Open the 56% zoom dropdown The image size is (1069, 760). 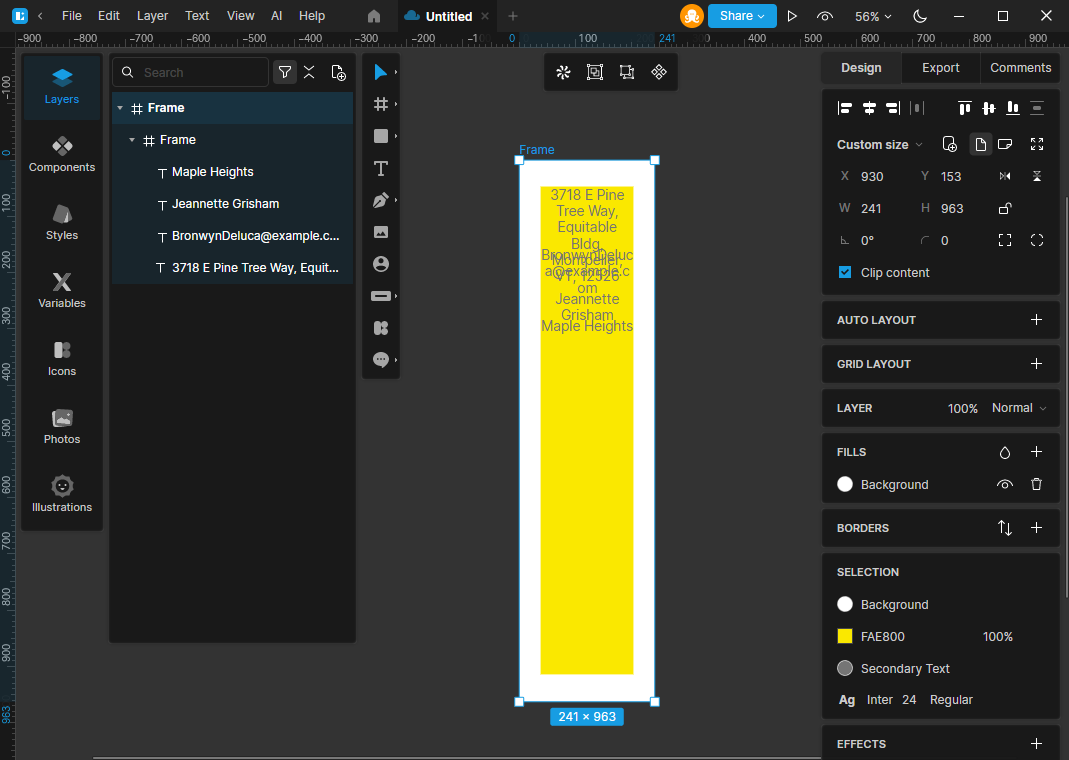873,16
